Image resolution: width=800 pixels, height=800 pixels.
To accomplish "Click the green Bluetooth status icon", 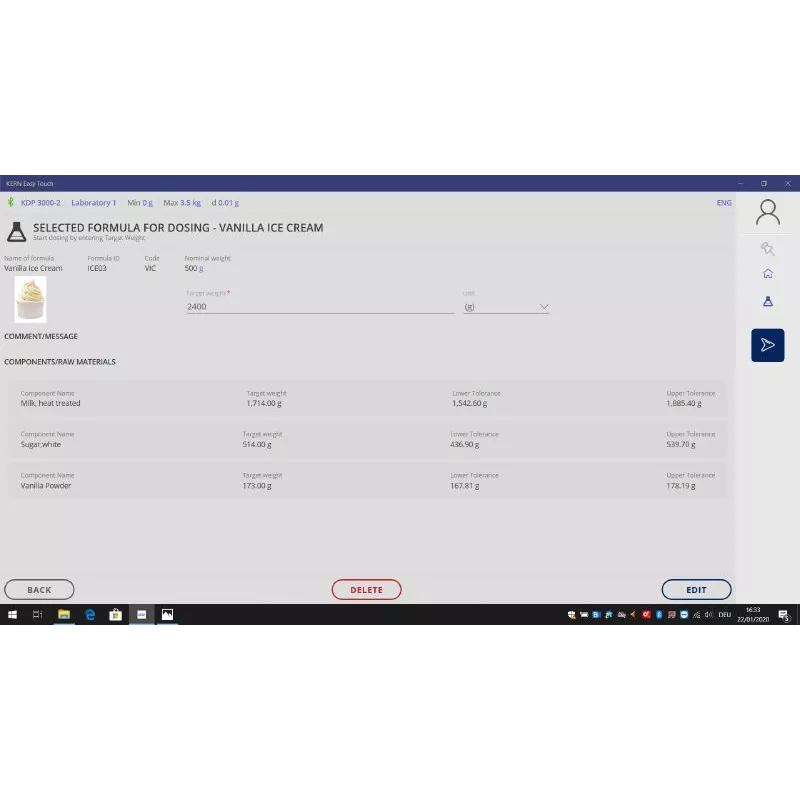I will coord(11,203).
